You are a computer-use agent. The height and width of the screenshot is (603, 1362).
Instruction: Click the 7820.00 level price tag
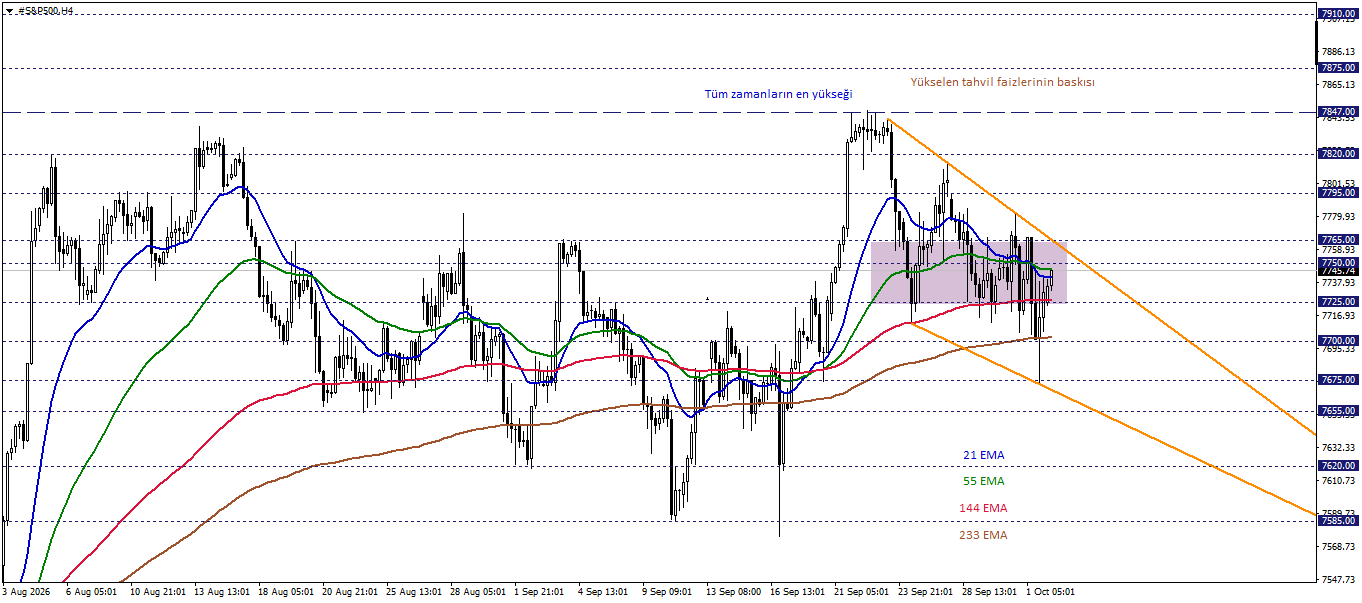pos(1338,153)
